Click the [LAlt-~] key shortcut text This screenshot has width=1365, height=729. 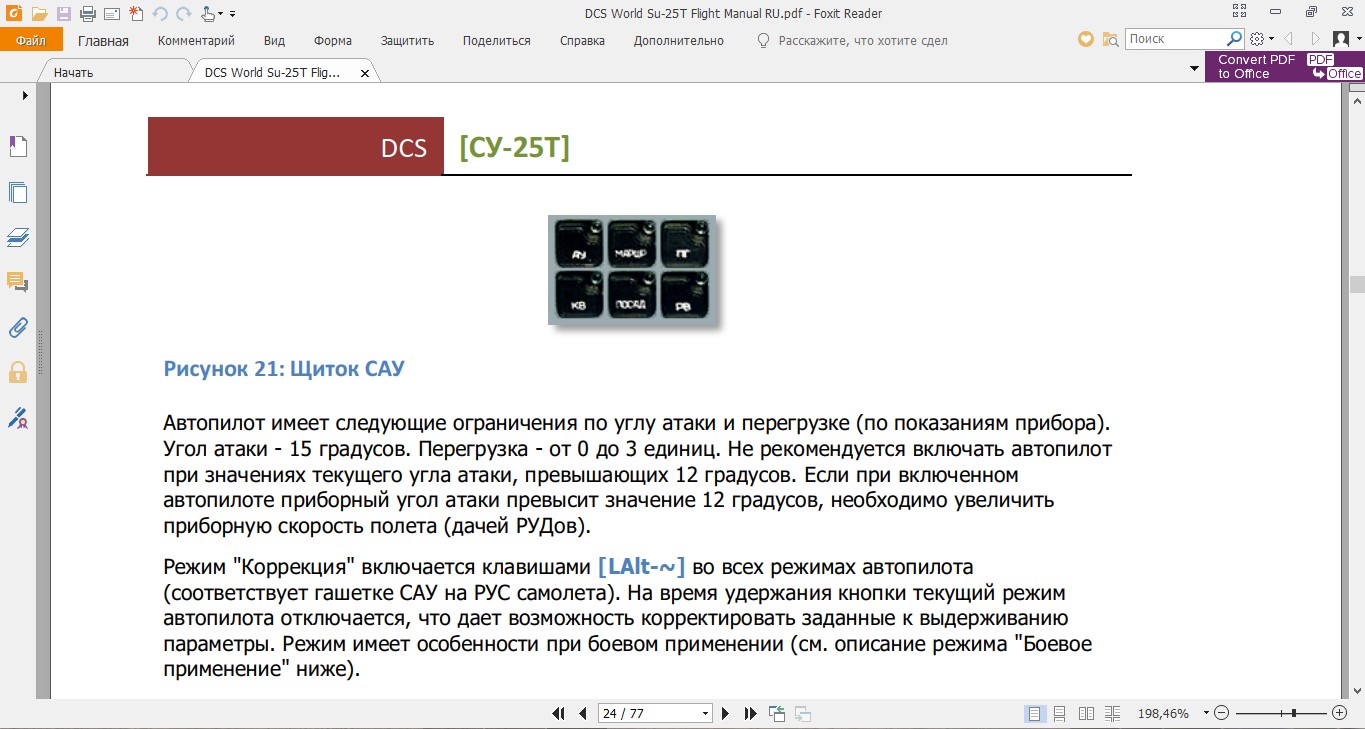click(641, 567)
